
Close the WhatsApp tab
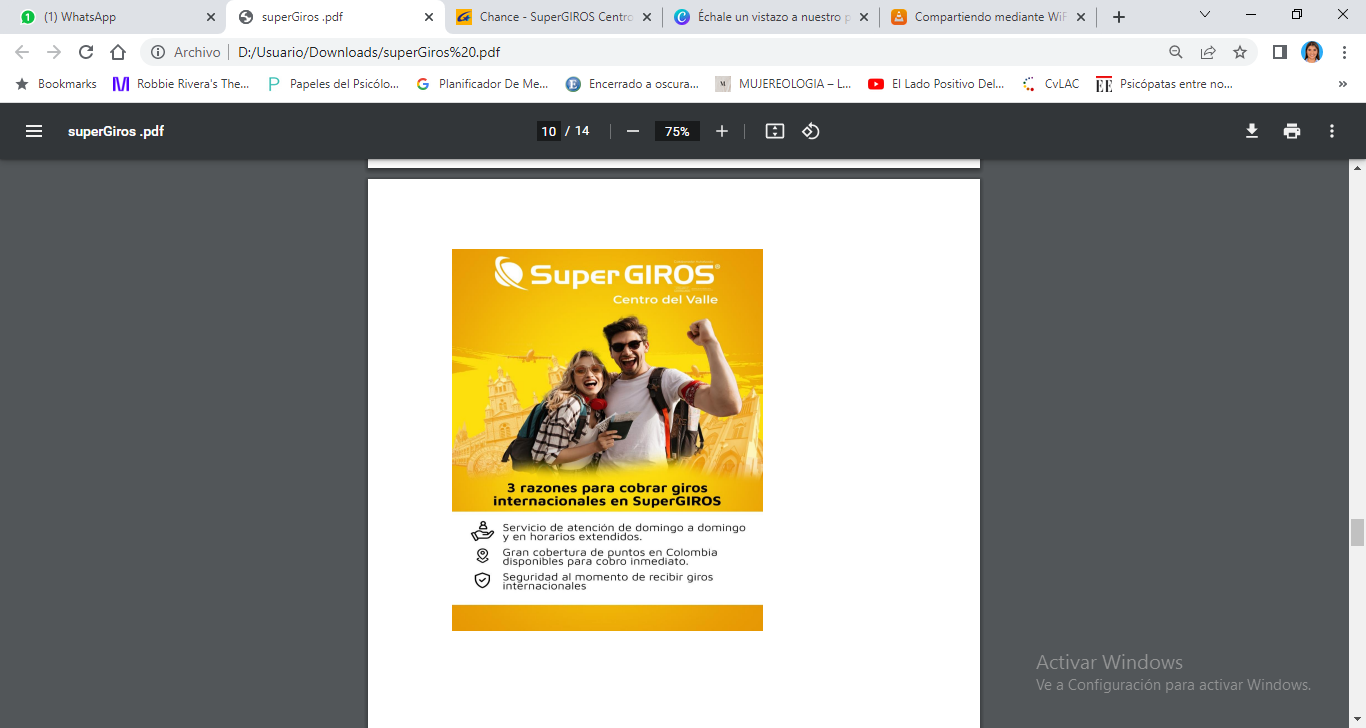click(211, 17)
